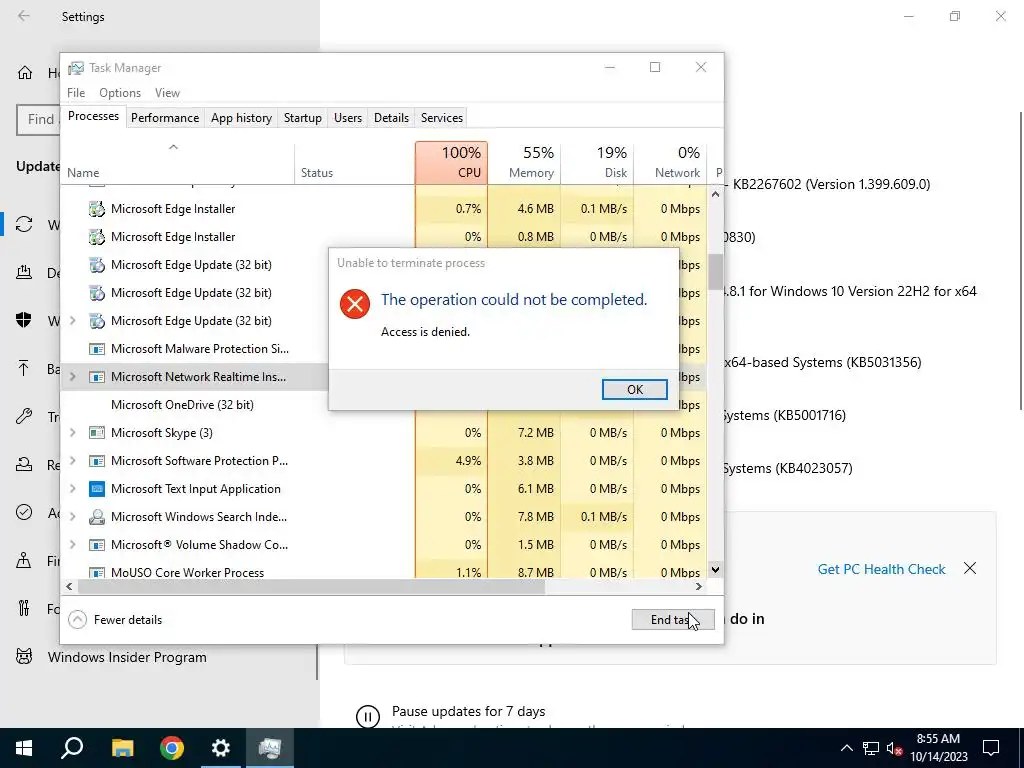Open the Get PC Health Check link
The image size is (1024, 768).
pos(881,569)
